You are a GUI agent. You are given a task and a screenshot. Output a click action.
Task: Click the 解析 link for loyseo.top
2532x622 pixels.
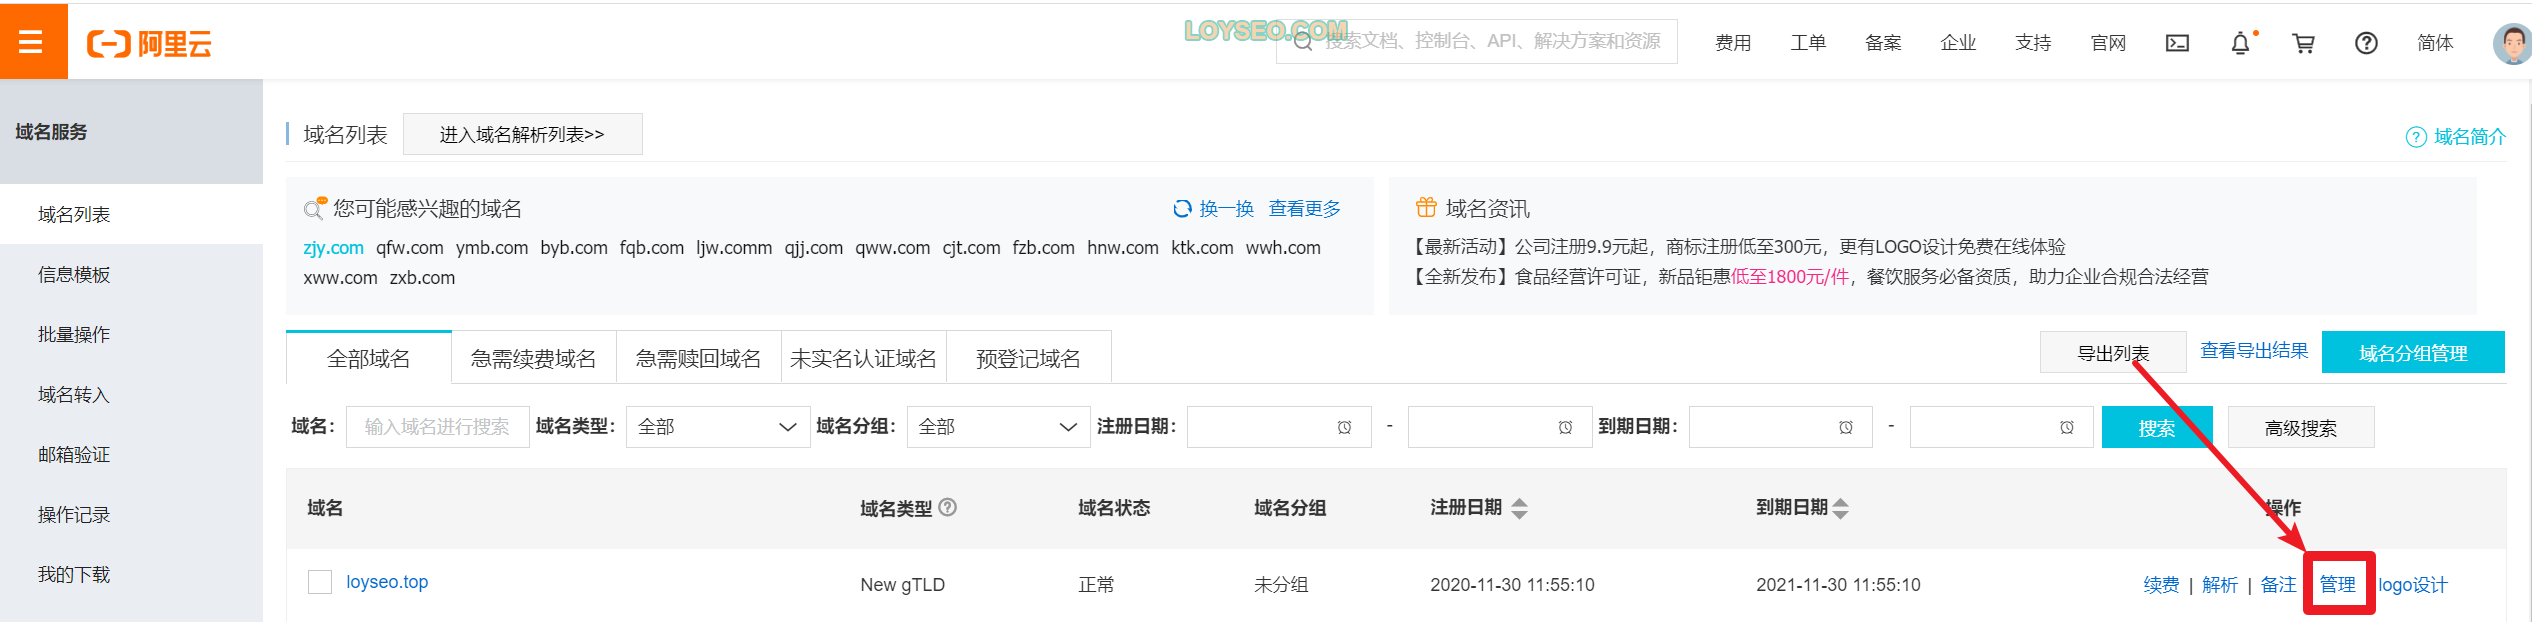point(2220,585)
